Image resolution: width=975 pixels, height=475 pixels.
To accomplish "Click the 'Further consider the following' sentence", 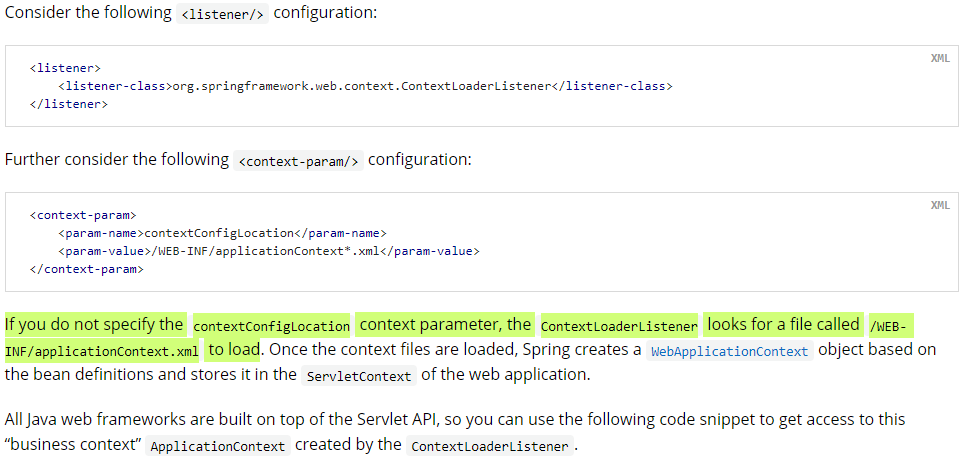I will [117, 159].
